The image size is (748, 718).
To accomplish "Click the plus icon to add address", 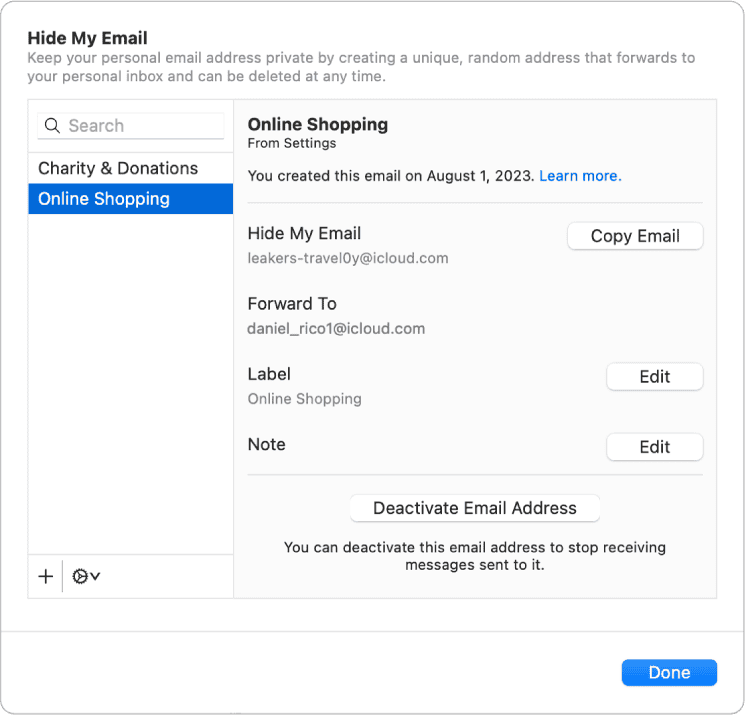I will [45, 576].
